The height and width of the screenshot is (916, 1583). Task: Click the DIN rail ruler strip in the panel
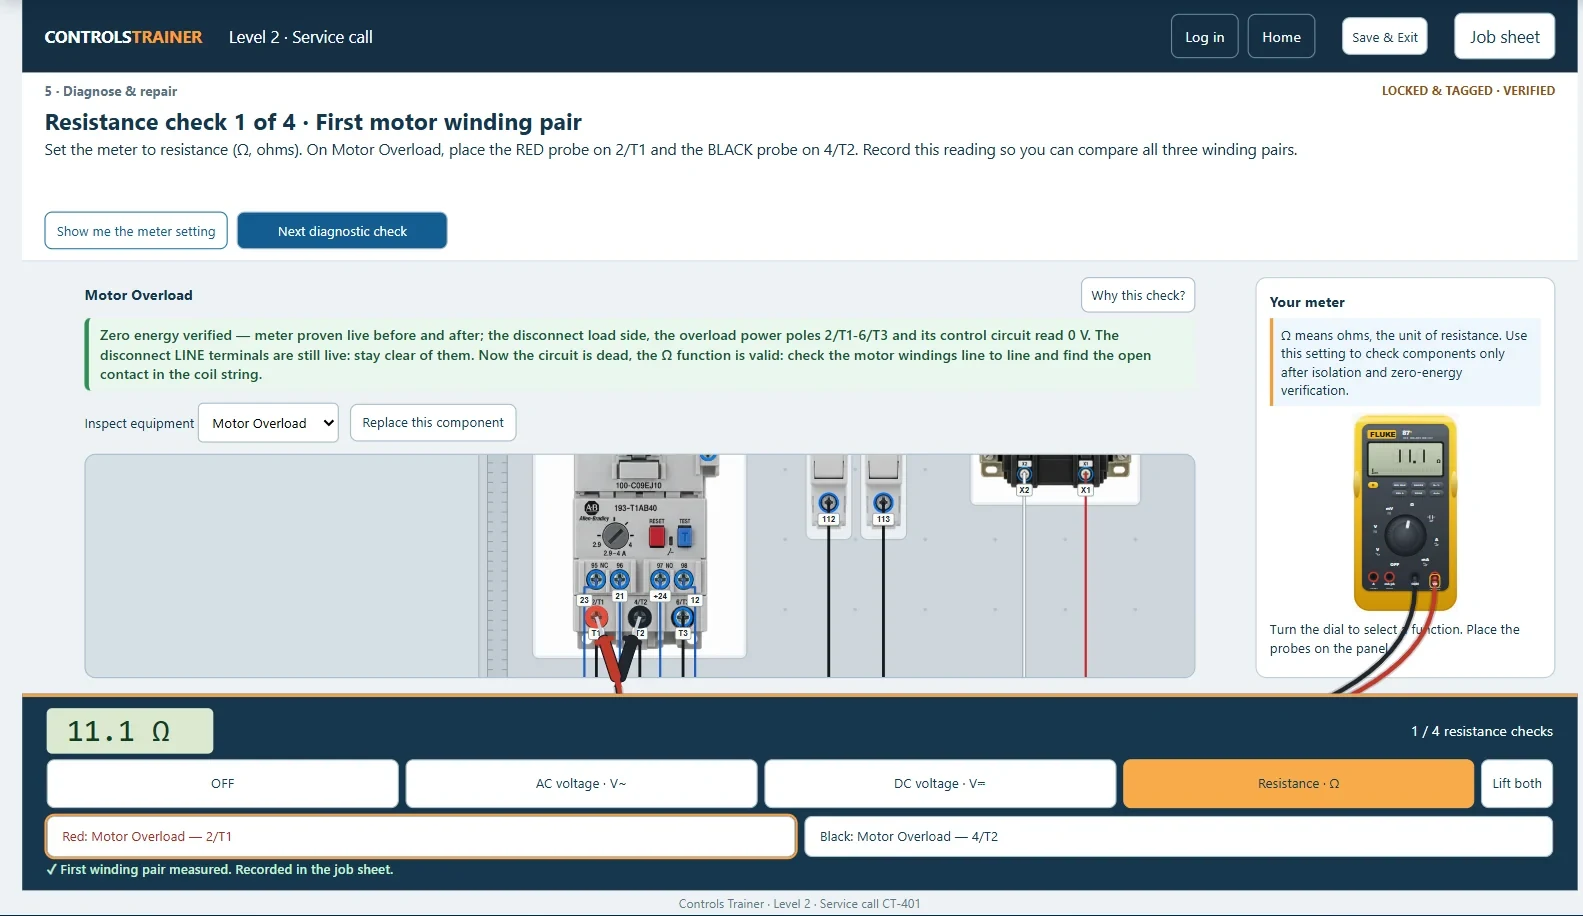[x=496, y=566]
